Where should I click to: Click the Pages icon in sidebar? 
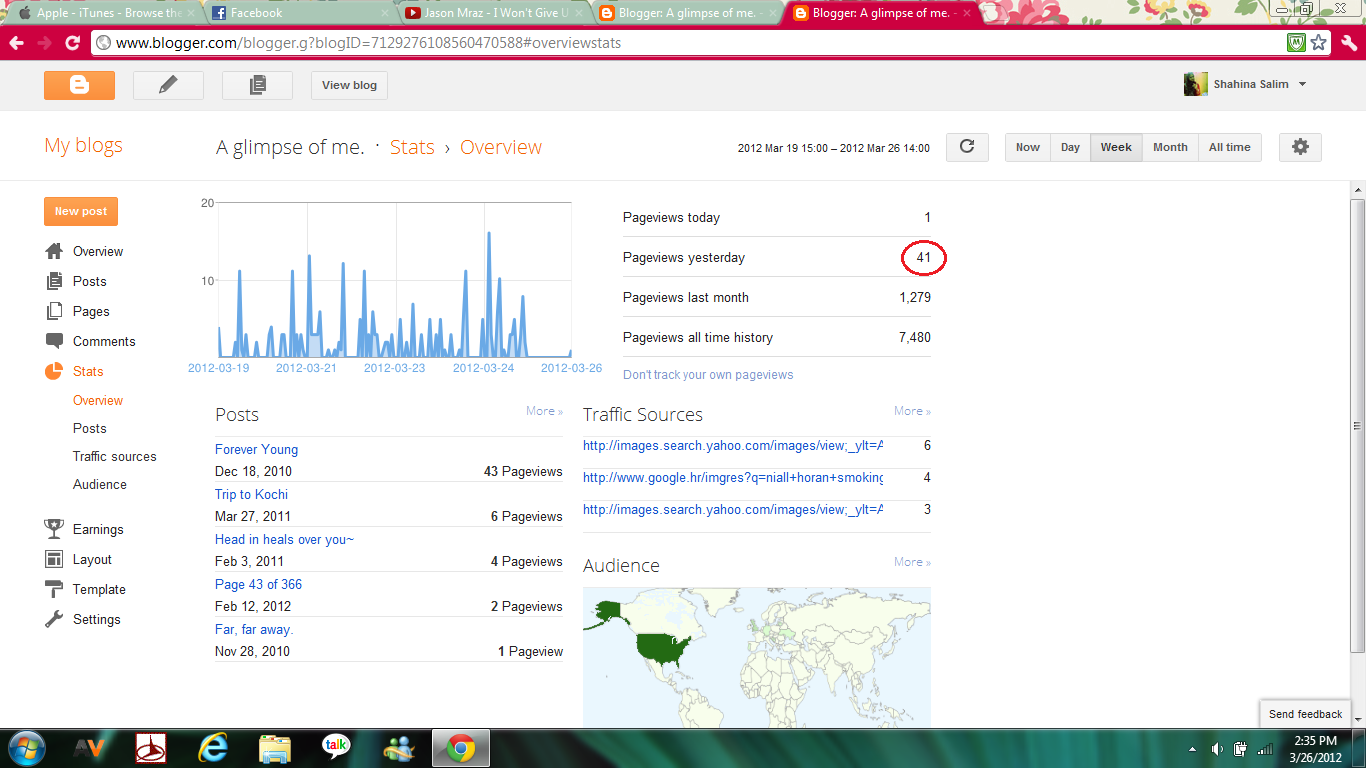pos(54,311)
